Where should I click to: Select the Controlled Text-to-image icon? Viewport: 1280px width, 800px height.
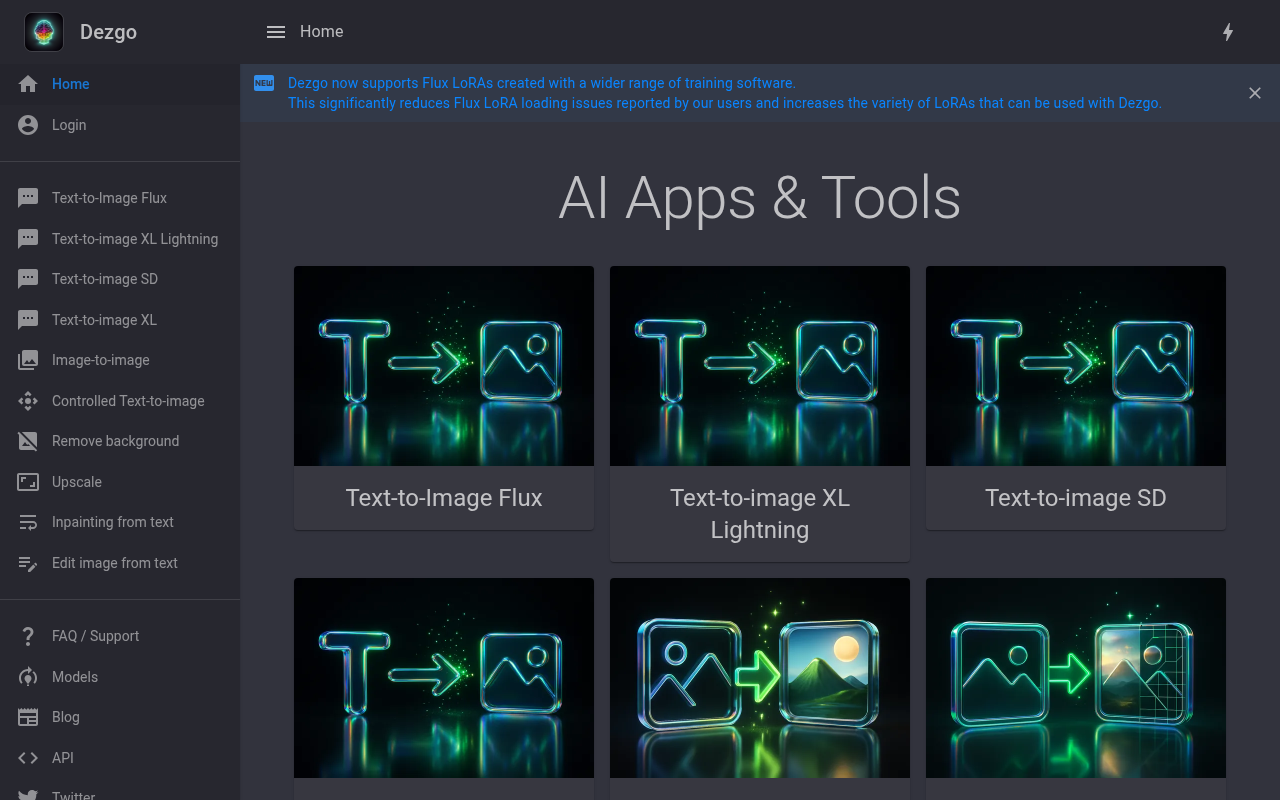coord(28,401)
